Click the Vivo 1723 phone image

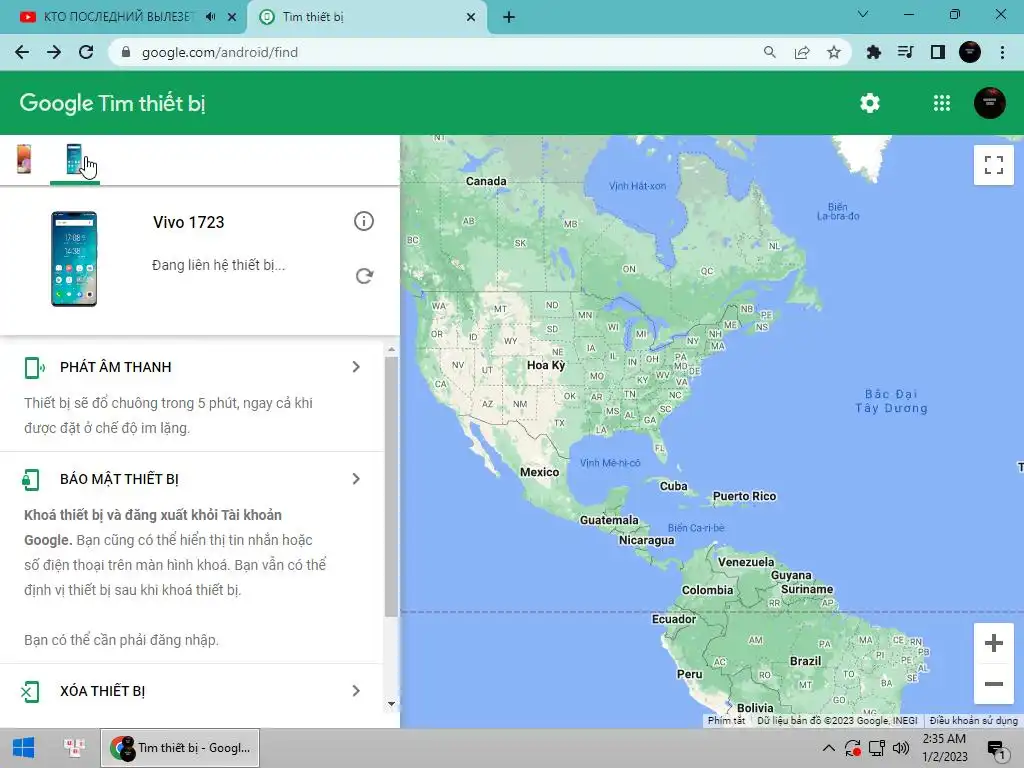coord(74,259)
